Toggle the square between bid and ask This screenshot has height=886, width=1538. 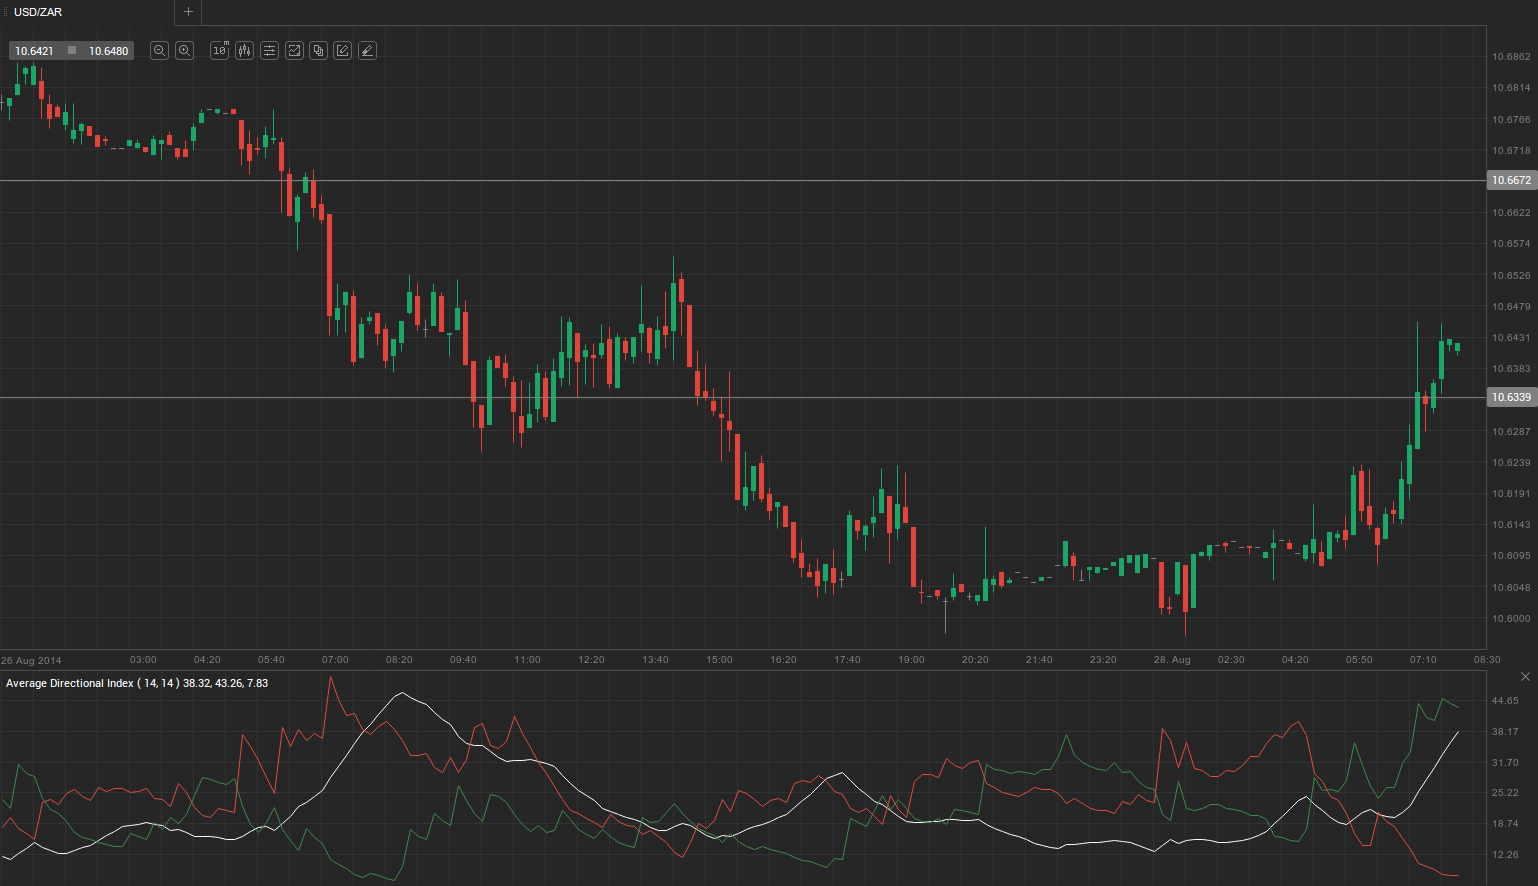tap(72, 51)
